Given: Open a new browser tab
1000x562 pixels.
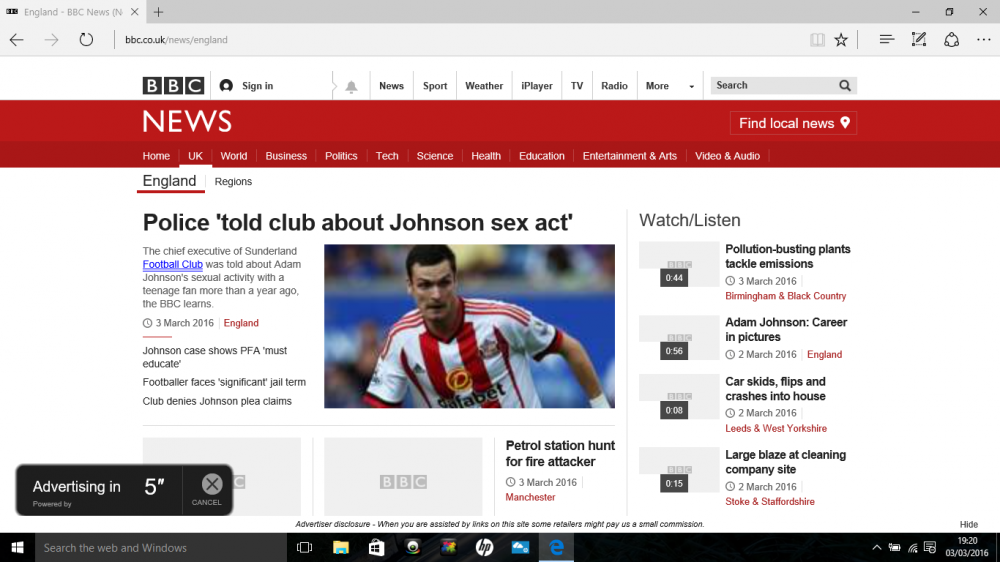Looking at the screenshot, I should (x=158, y=11).
